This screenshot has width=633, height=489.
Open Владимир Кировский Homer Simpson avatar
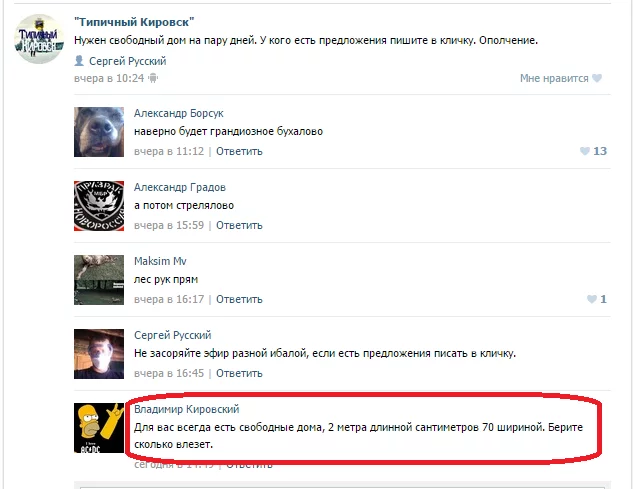tap(99, 428)
